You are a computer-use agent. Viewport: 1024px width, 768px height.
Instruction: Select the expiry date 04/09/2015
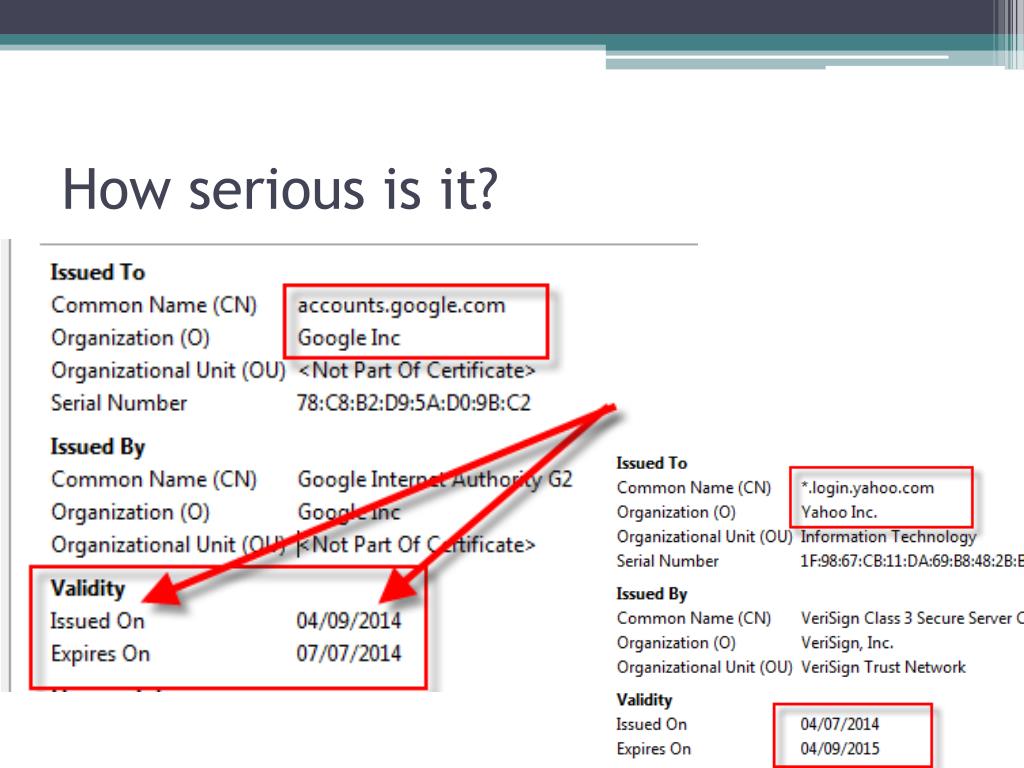pos(840,748)
